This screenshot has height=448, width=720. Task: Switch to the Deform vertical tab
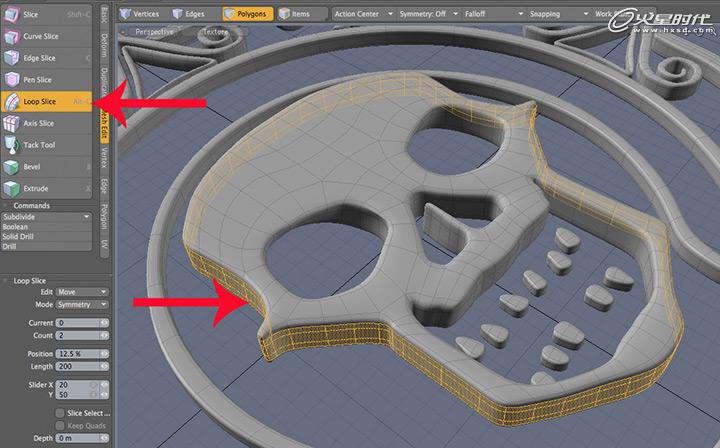tap(104, 45)
